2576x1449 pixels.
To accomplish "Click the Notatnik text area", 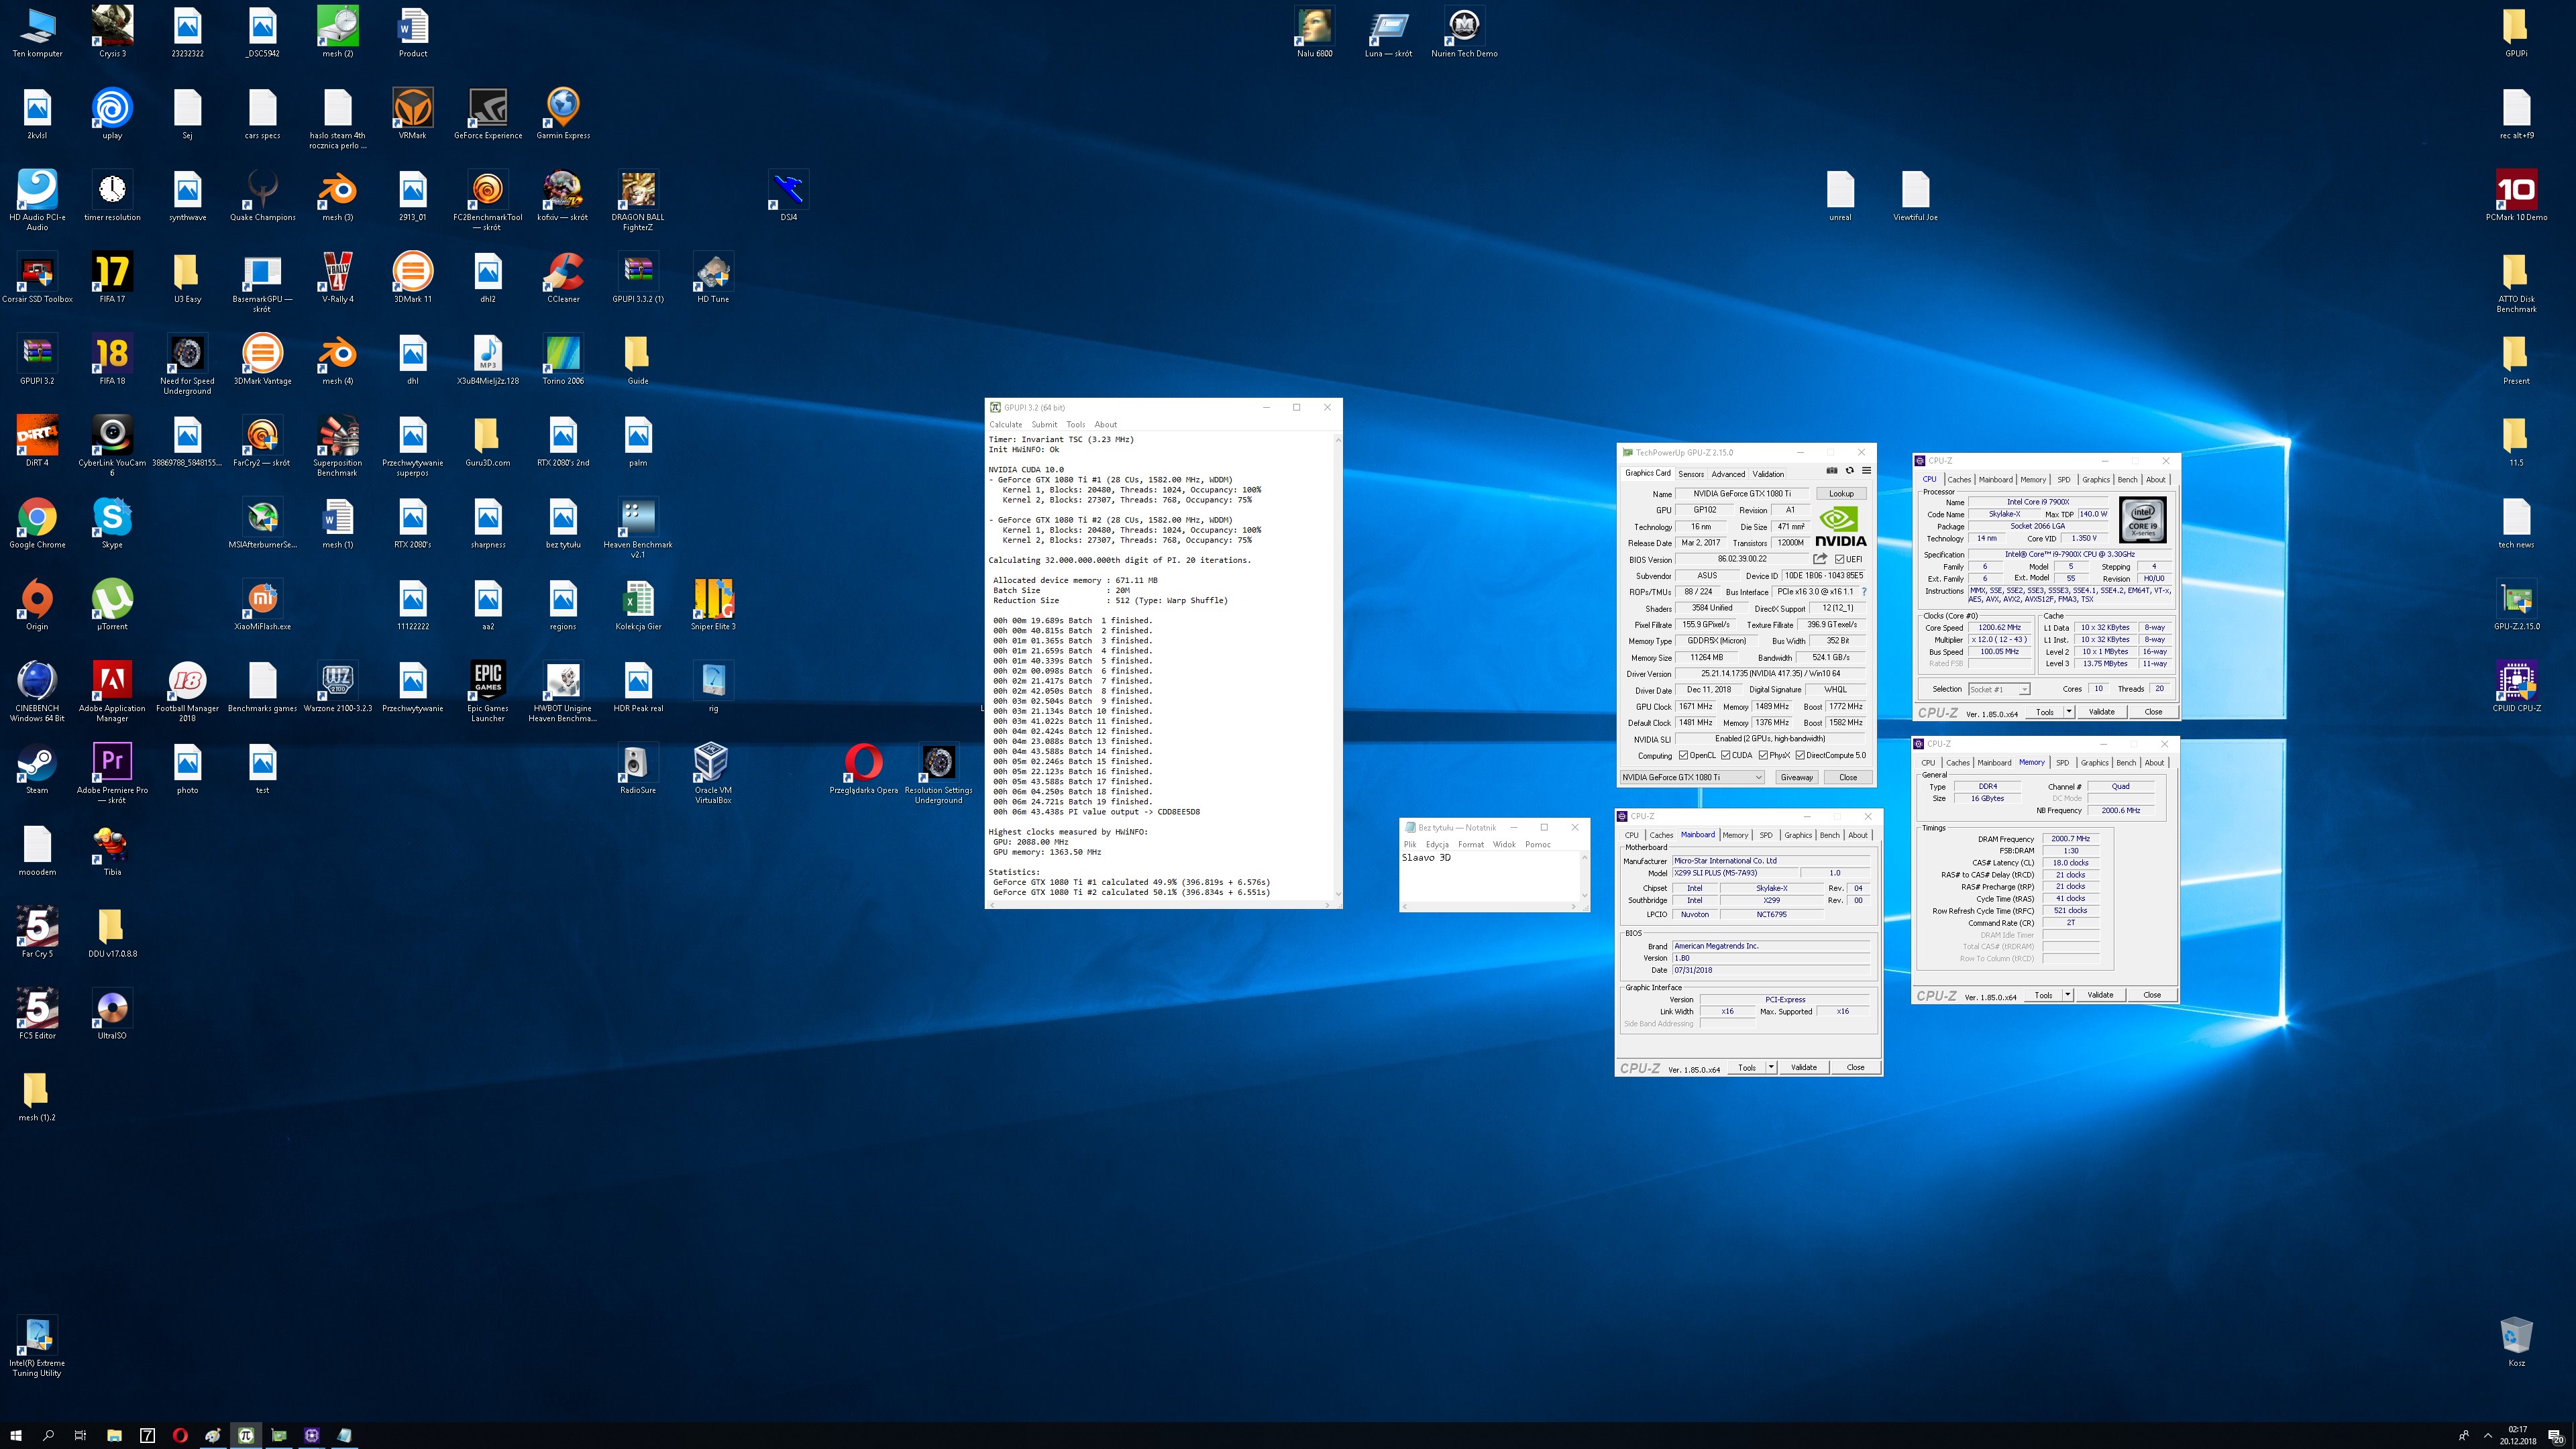I will (x=1489, y=876).
